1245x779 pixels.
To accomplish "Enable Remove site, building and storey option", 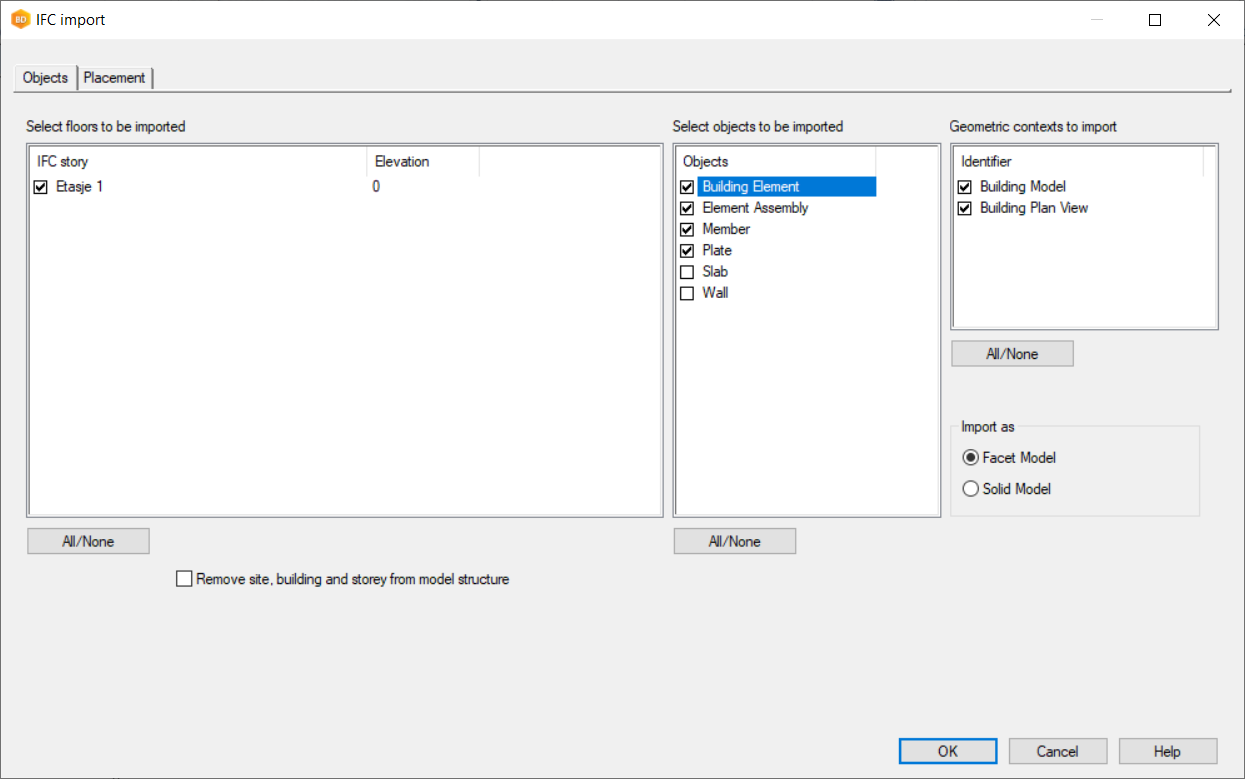I will pos(184,579).
